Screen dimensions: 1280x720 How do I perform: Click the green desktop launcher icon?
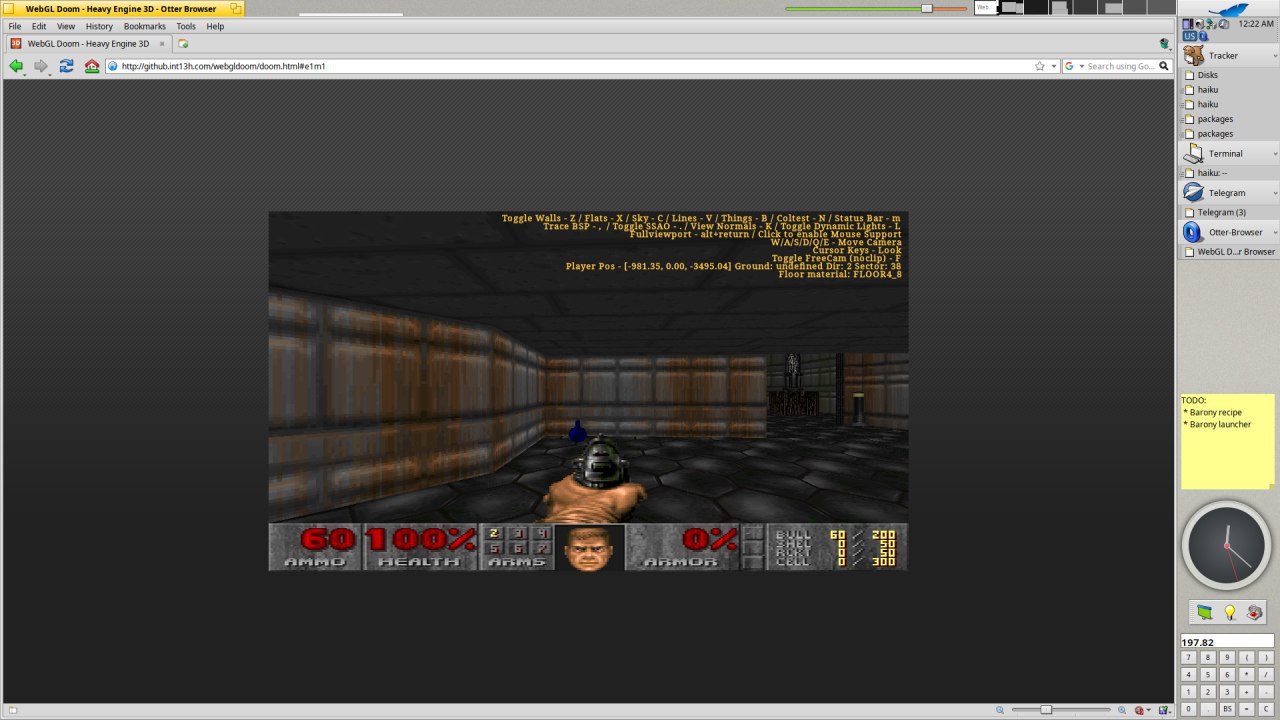[1204, 612]
